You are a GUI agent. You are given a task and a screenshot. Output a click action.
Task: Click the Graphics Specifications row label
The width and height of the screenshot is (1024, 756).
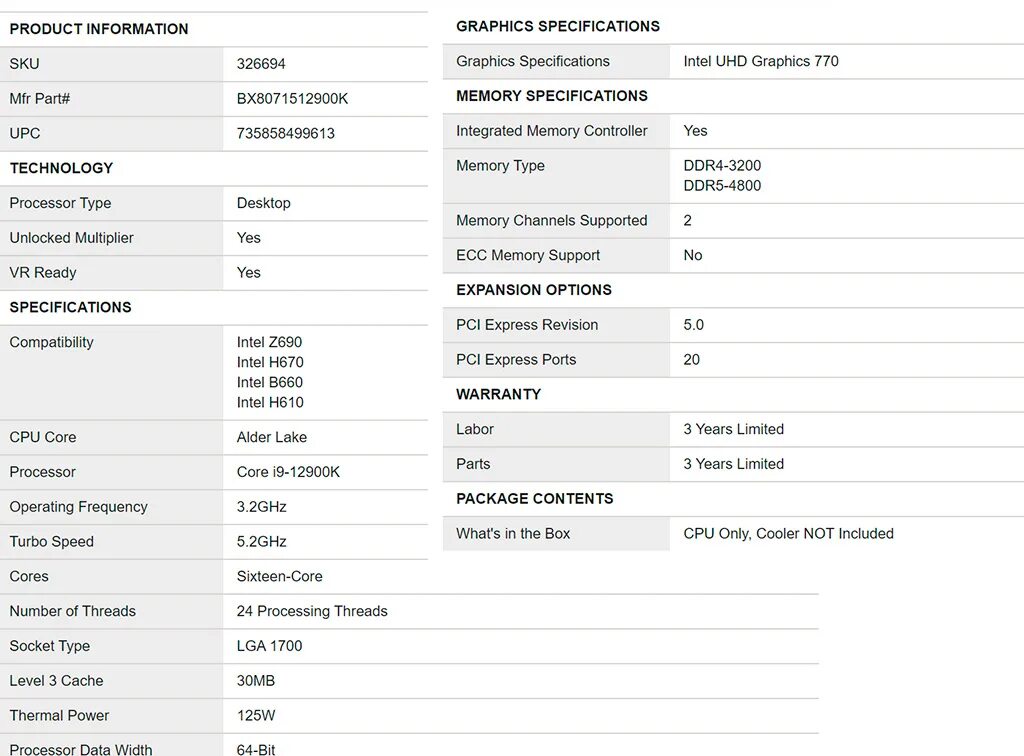[x=532, y=61]
